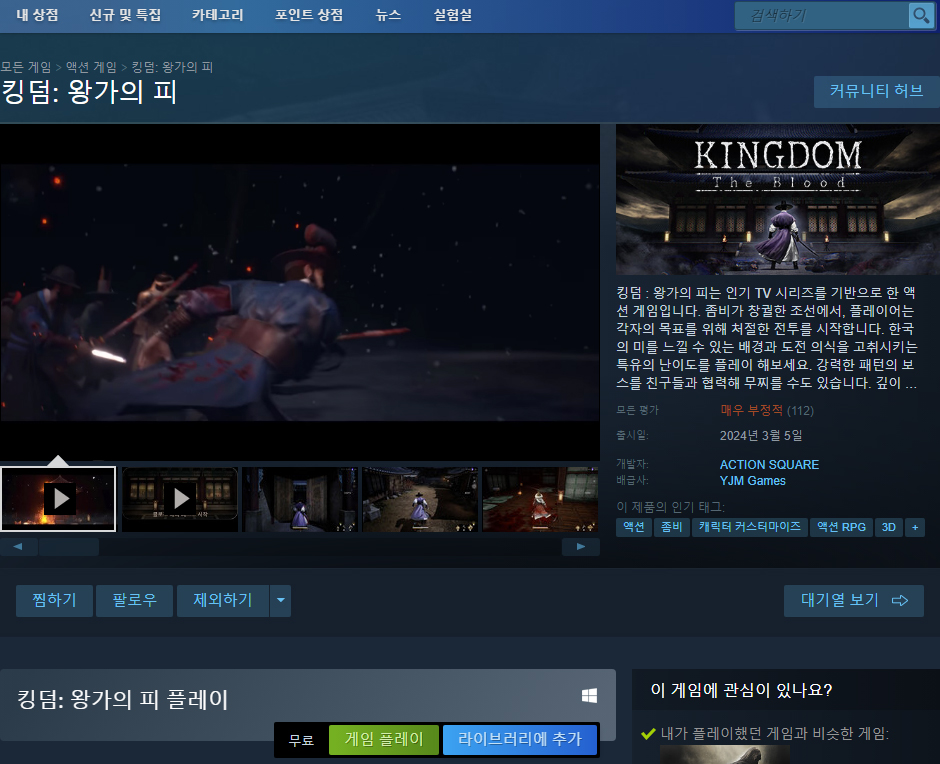Screen dimensions: 940x764
Task: Click the 이 게임에 관심이 있나요? heading
Action: [x=741, y=690]
